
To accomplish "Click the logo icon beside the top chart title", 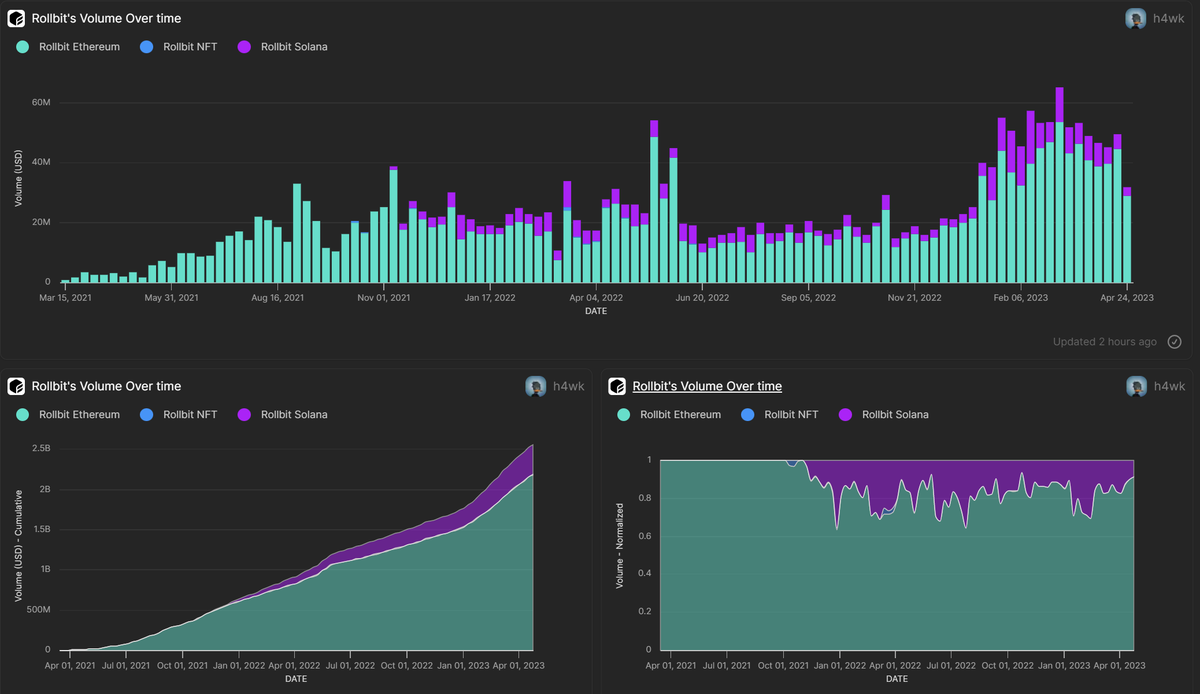I will (x=16, y=18).
